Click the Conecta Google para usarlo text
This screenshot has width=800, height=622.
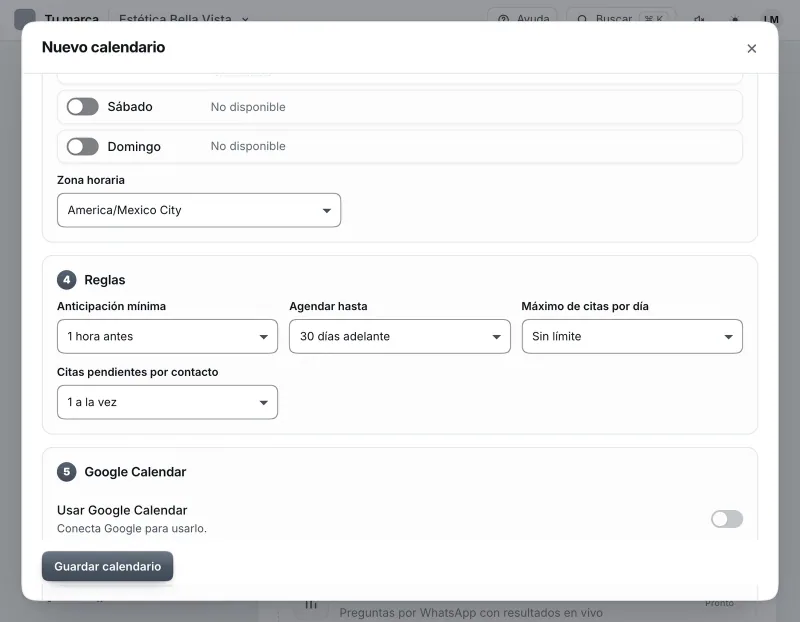click(132, 529)
